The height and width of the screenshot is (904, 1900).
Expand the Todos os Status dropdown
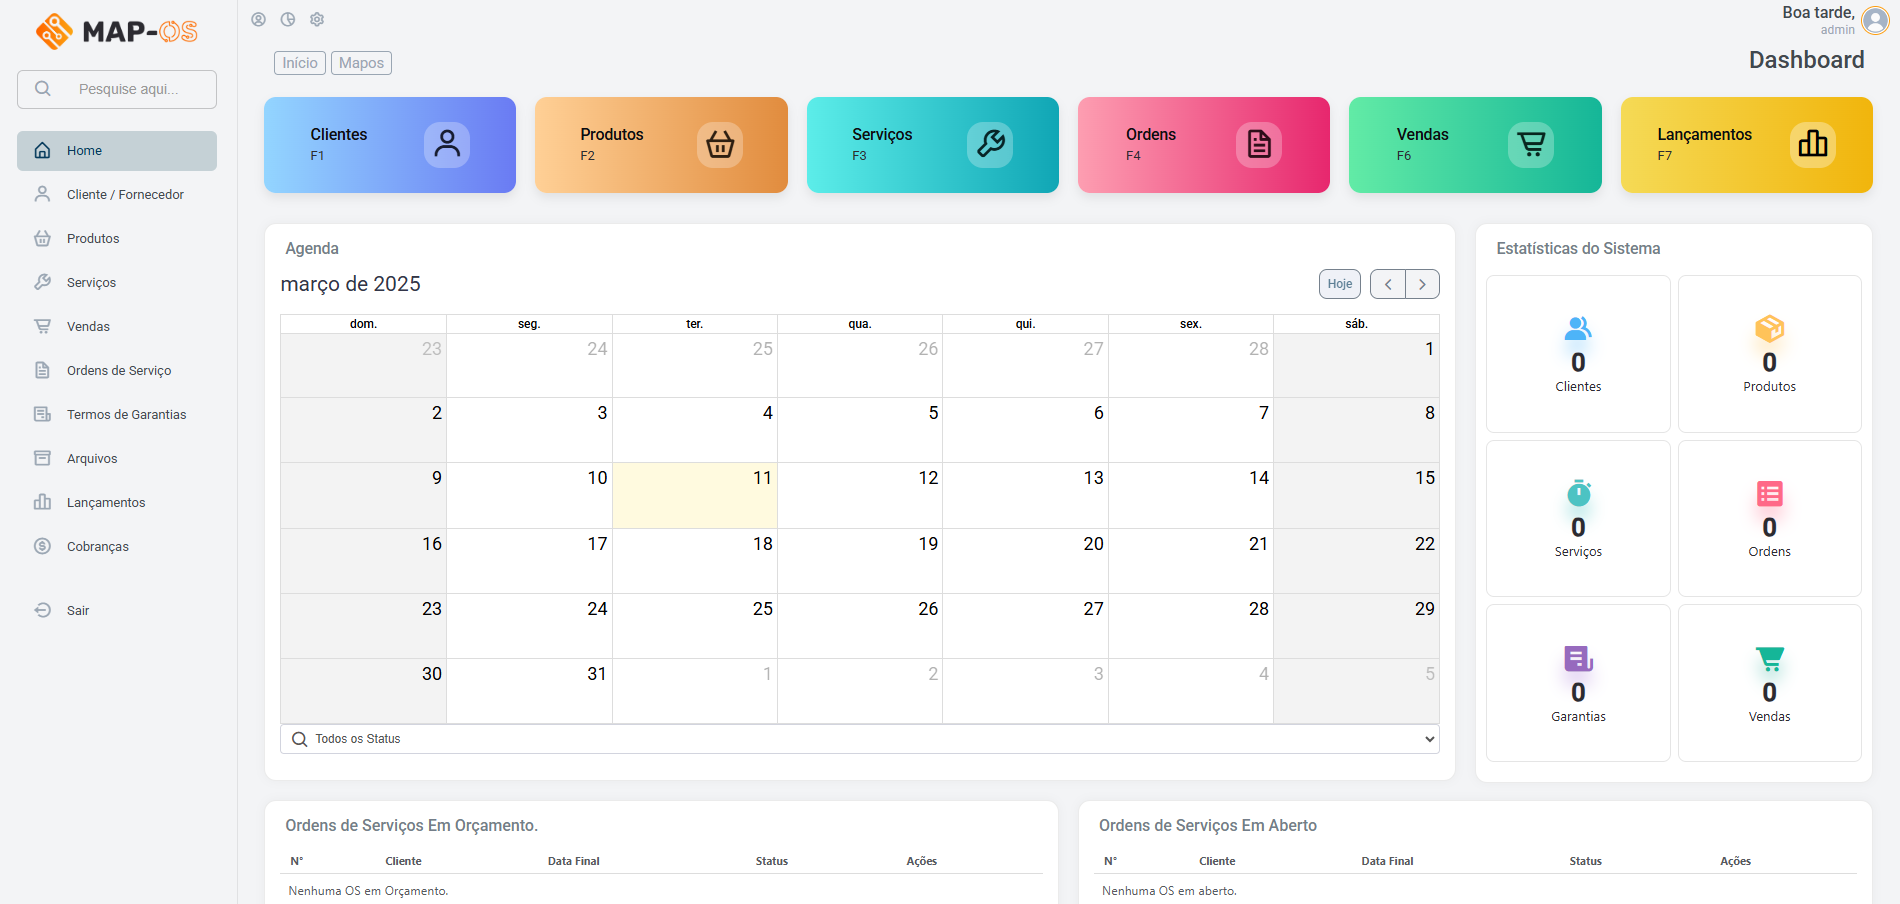point(860,739)
